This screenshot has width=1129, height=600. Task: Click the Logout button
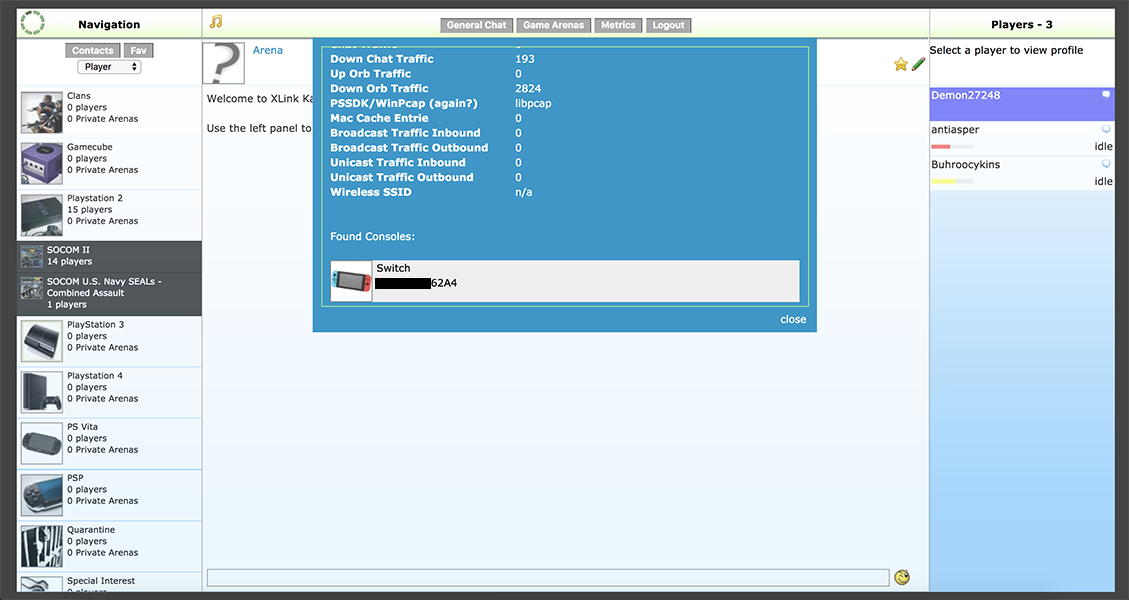pyautogui.click(x=668, y=25)
